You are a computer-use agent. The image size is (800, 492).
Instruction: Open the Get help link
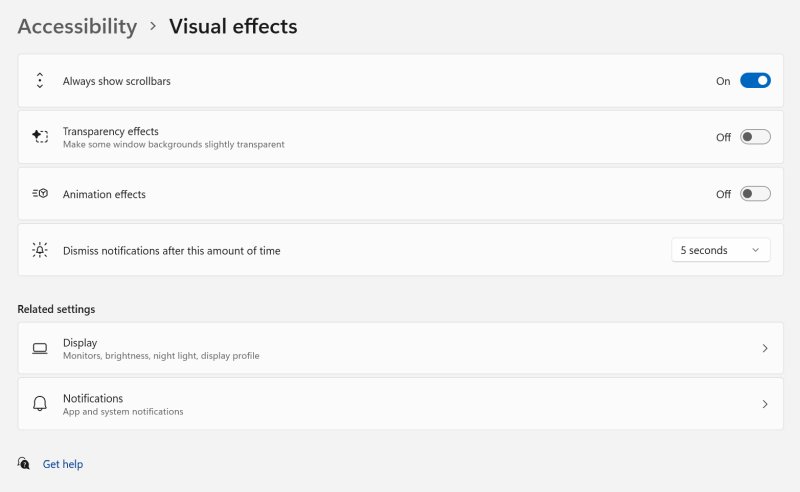click(63, 464)
